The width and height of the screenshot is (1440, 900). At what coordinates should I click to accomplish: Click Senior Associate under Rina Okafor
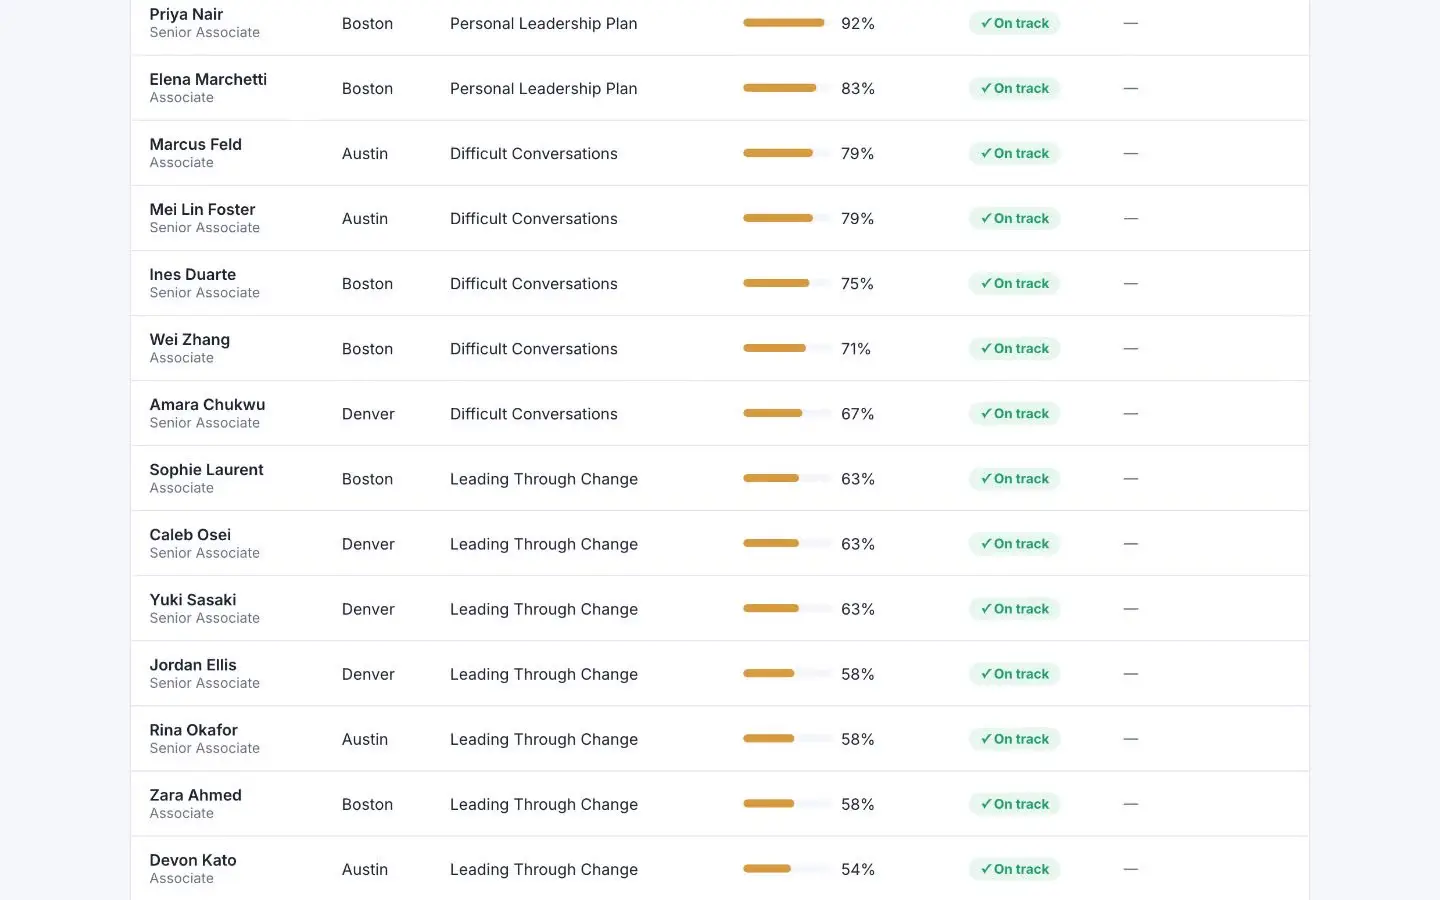[x=204, y=748]
